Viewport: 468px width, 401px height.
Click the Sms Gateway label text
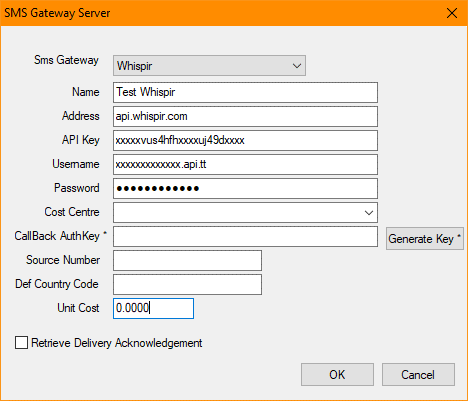point(66,60)
